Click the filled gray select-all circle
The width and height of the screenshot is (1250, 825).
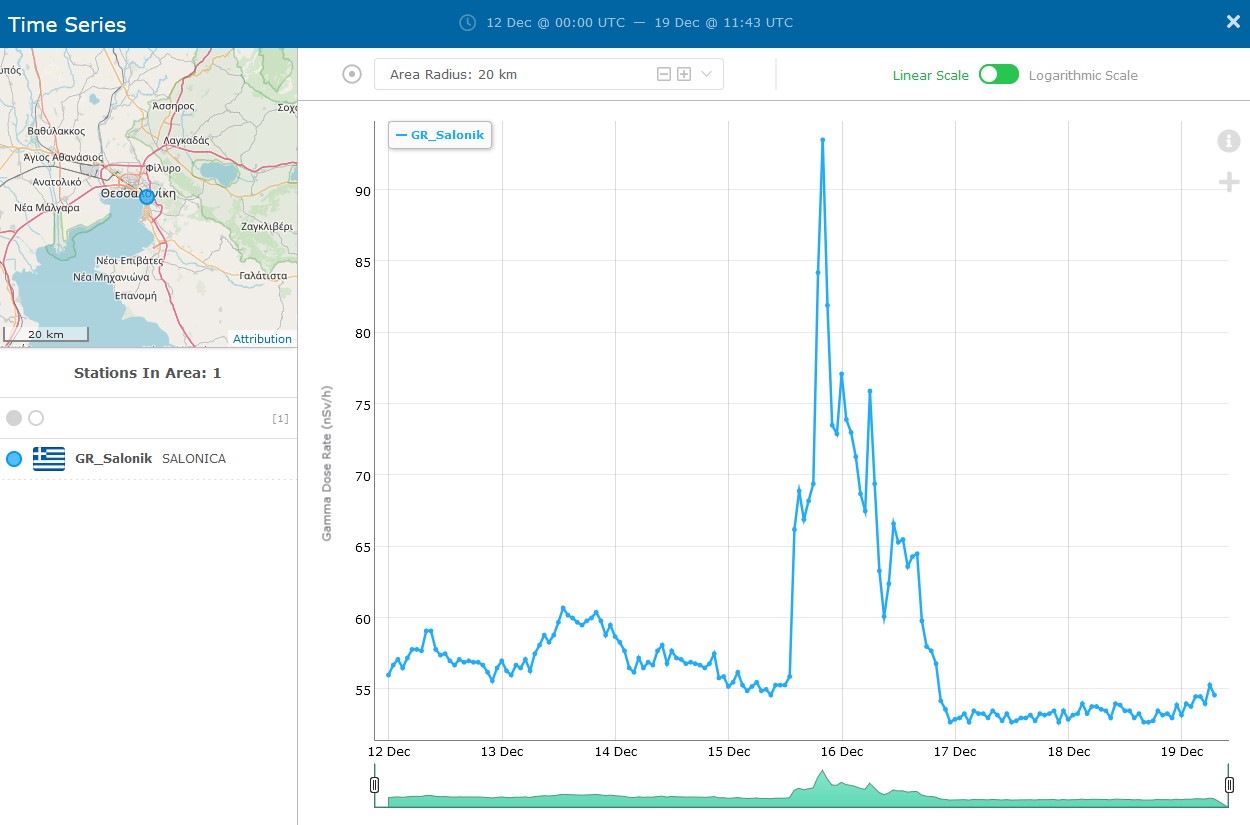pyautogui.click(x=14, y=418)
